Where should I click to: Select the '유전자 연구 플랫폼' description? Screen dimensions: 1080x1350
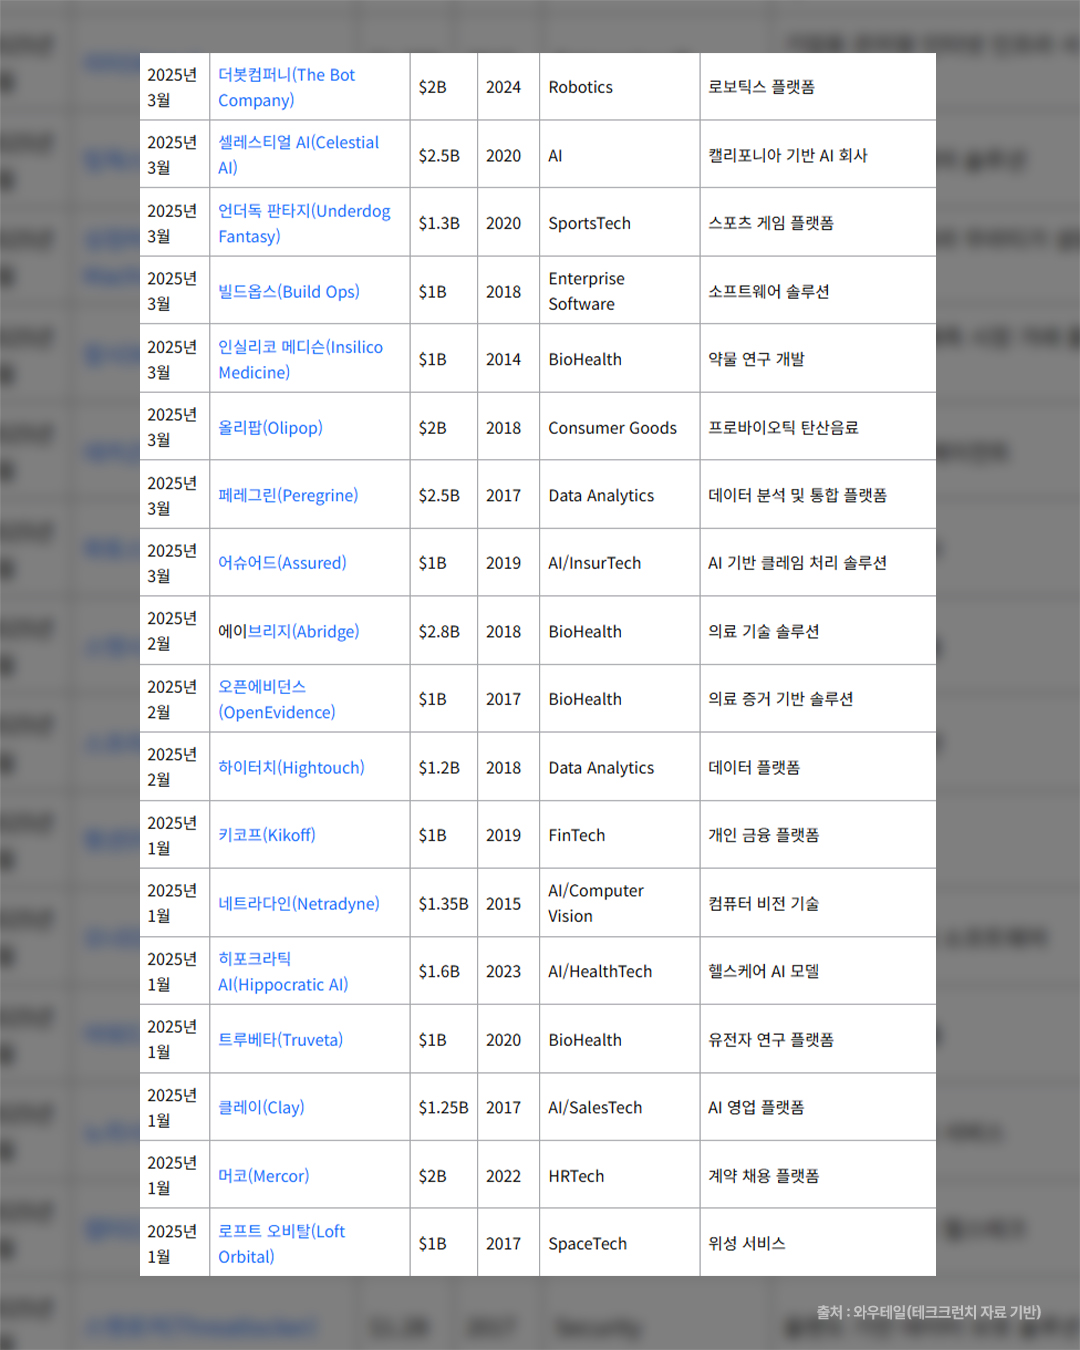(771, 1040)
